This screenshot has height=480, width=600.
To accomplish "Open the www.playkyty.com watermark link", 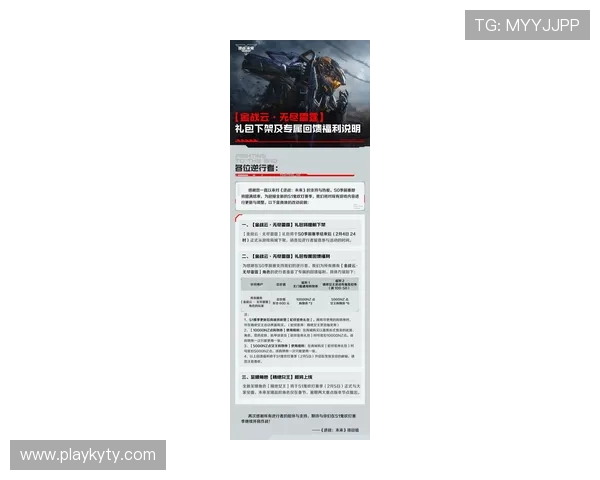I will (x=88, y=455).
